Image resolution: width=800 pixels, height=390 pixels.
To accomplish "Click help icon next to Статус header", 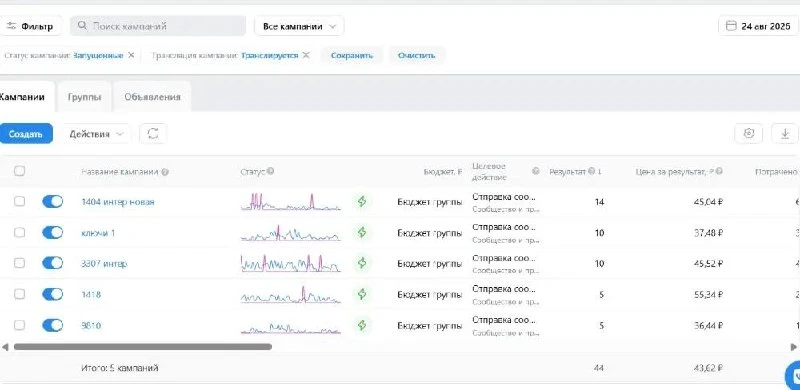I will tap(270, 171).
